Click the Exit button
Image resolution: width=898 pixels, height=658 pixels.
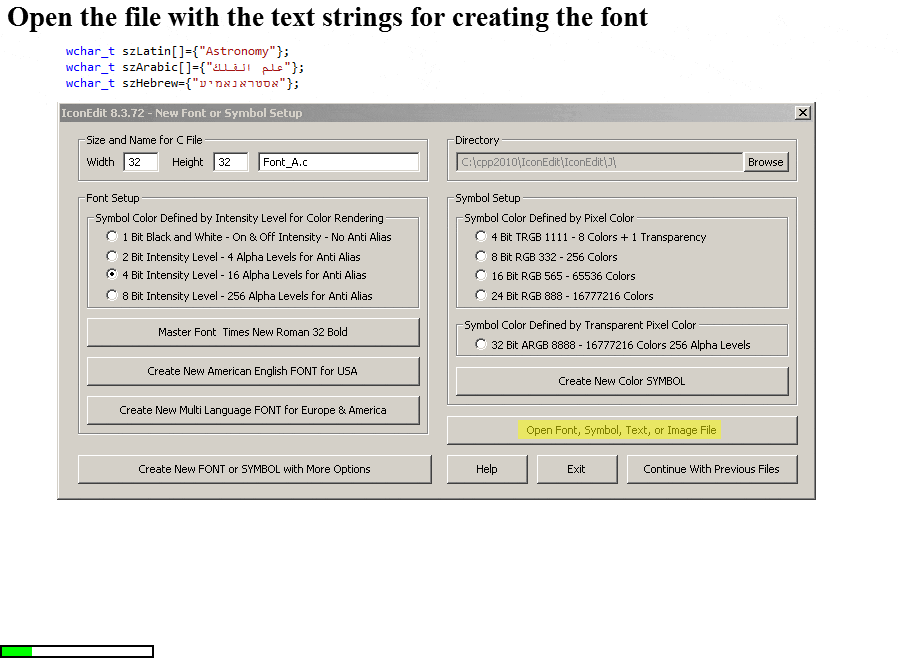click(x=577, y=469)
